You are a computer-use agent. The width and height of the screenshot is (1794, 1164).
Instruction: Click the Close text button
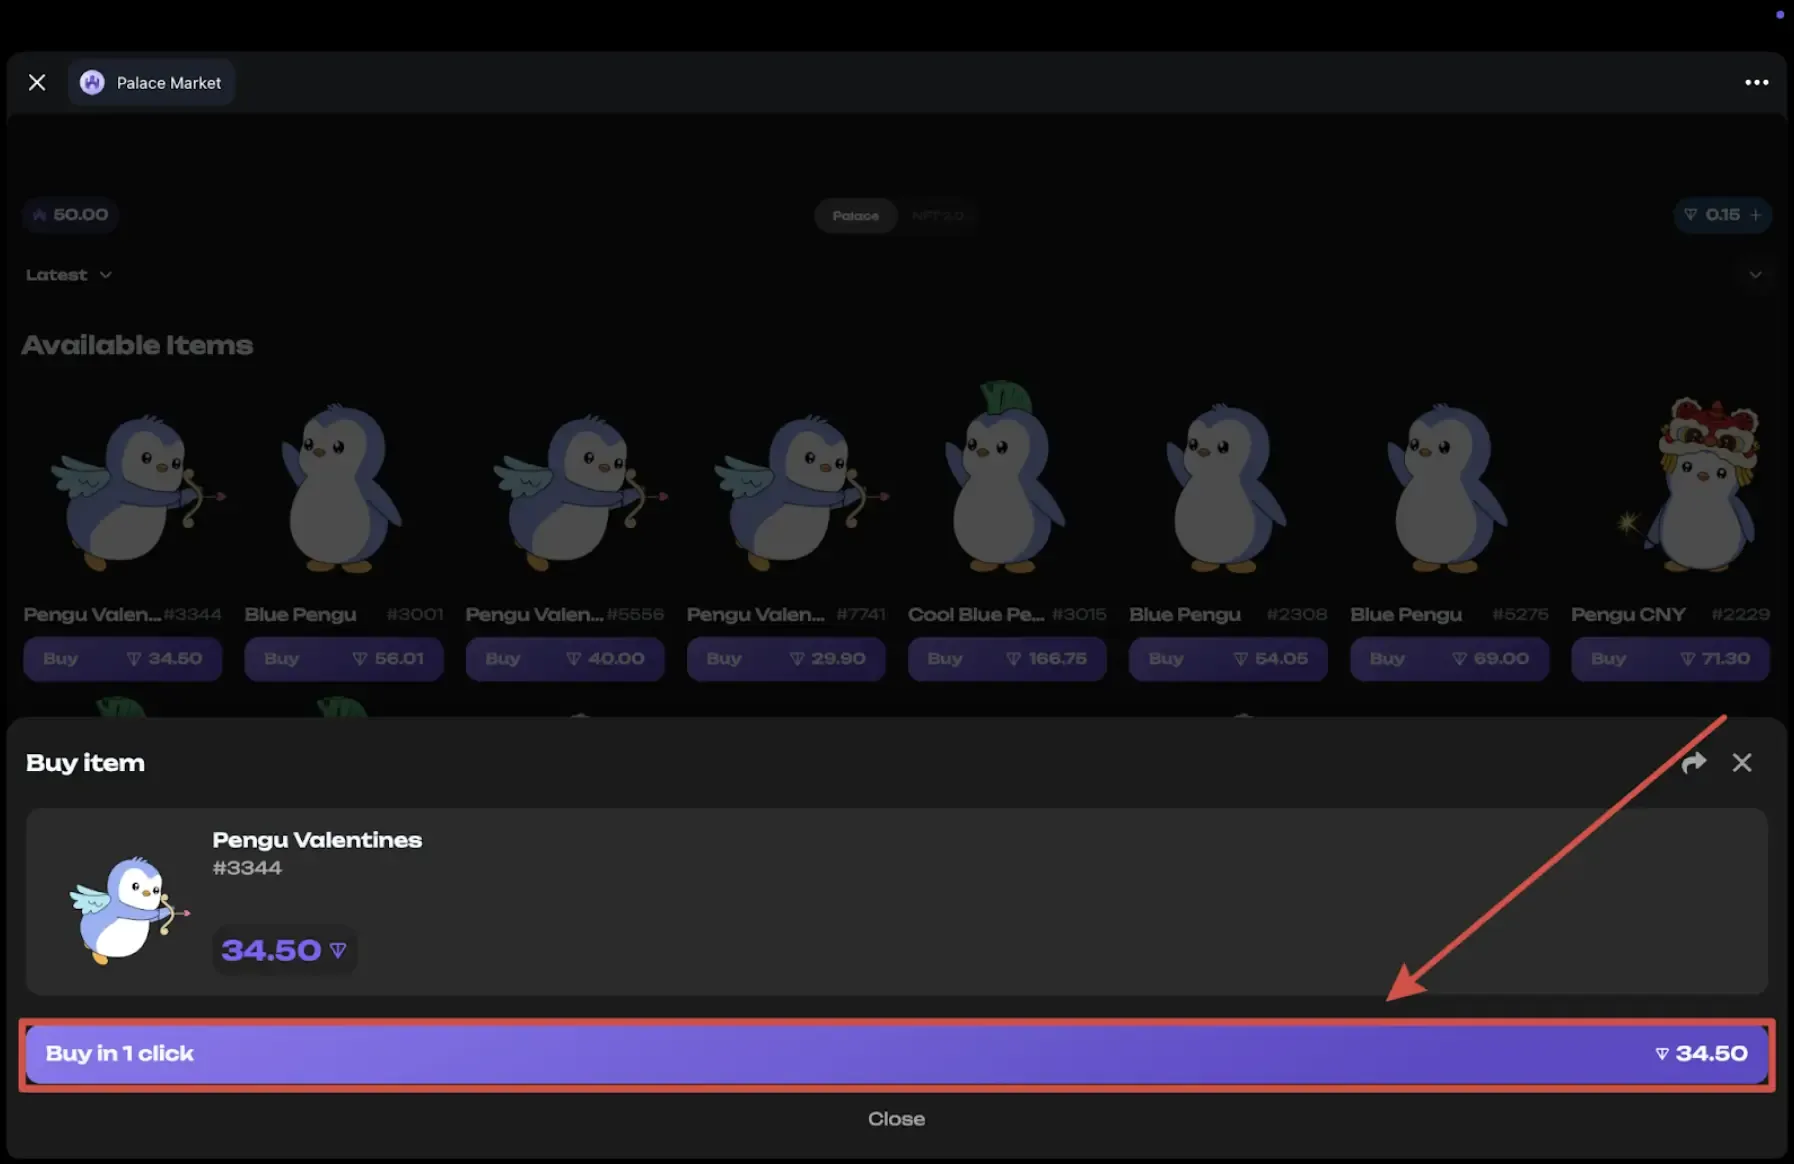coord(896,1119)
